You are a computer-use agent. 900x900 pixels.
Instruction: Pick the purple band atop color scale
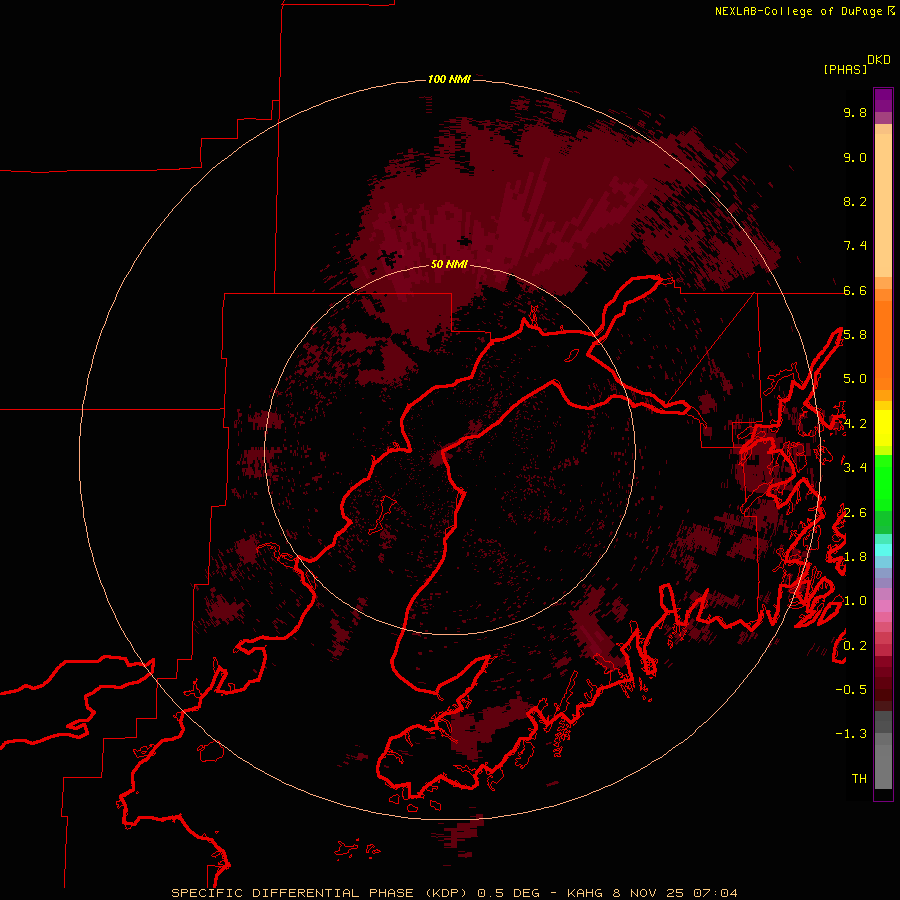[883, 100]
